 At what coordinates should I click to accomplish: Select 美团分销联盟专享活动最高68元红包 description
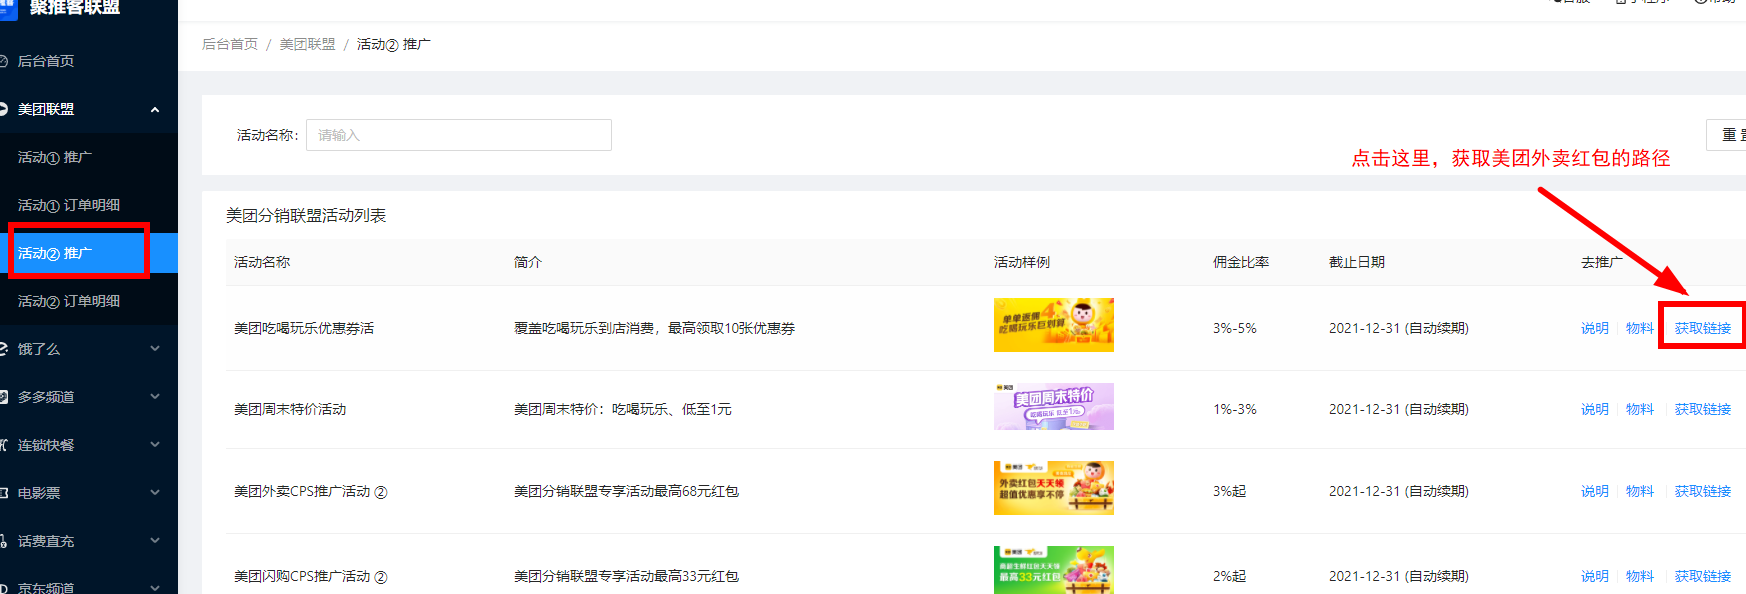(627, 491)
